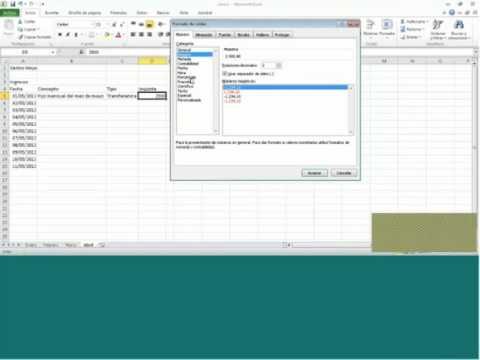Click the top vertical align icon
The image size is (480, 360).
tap(133, 24)
